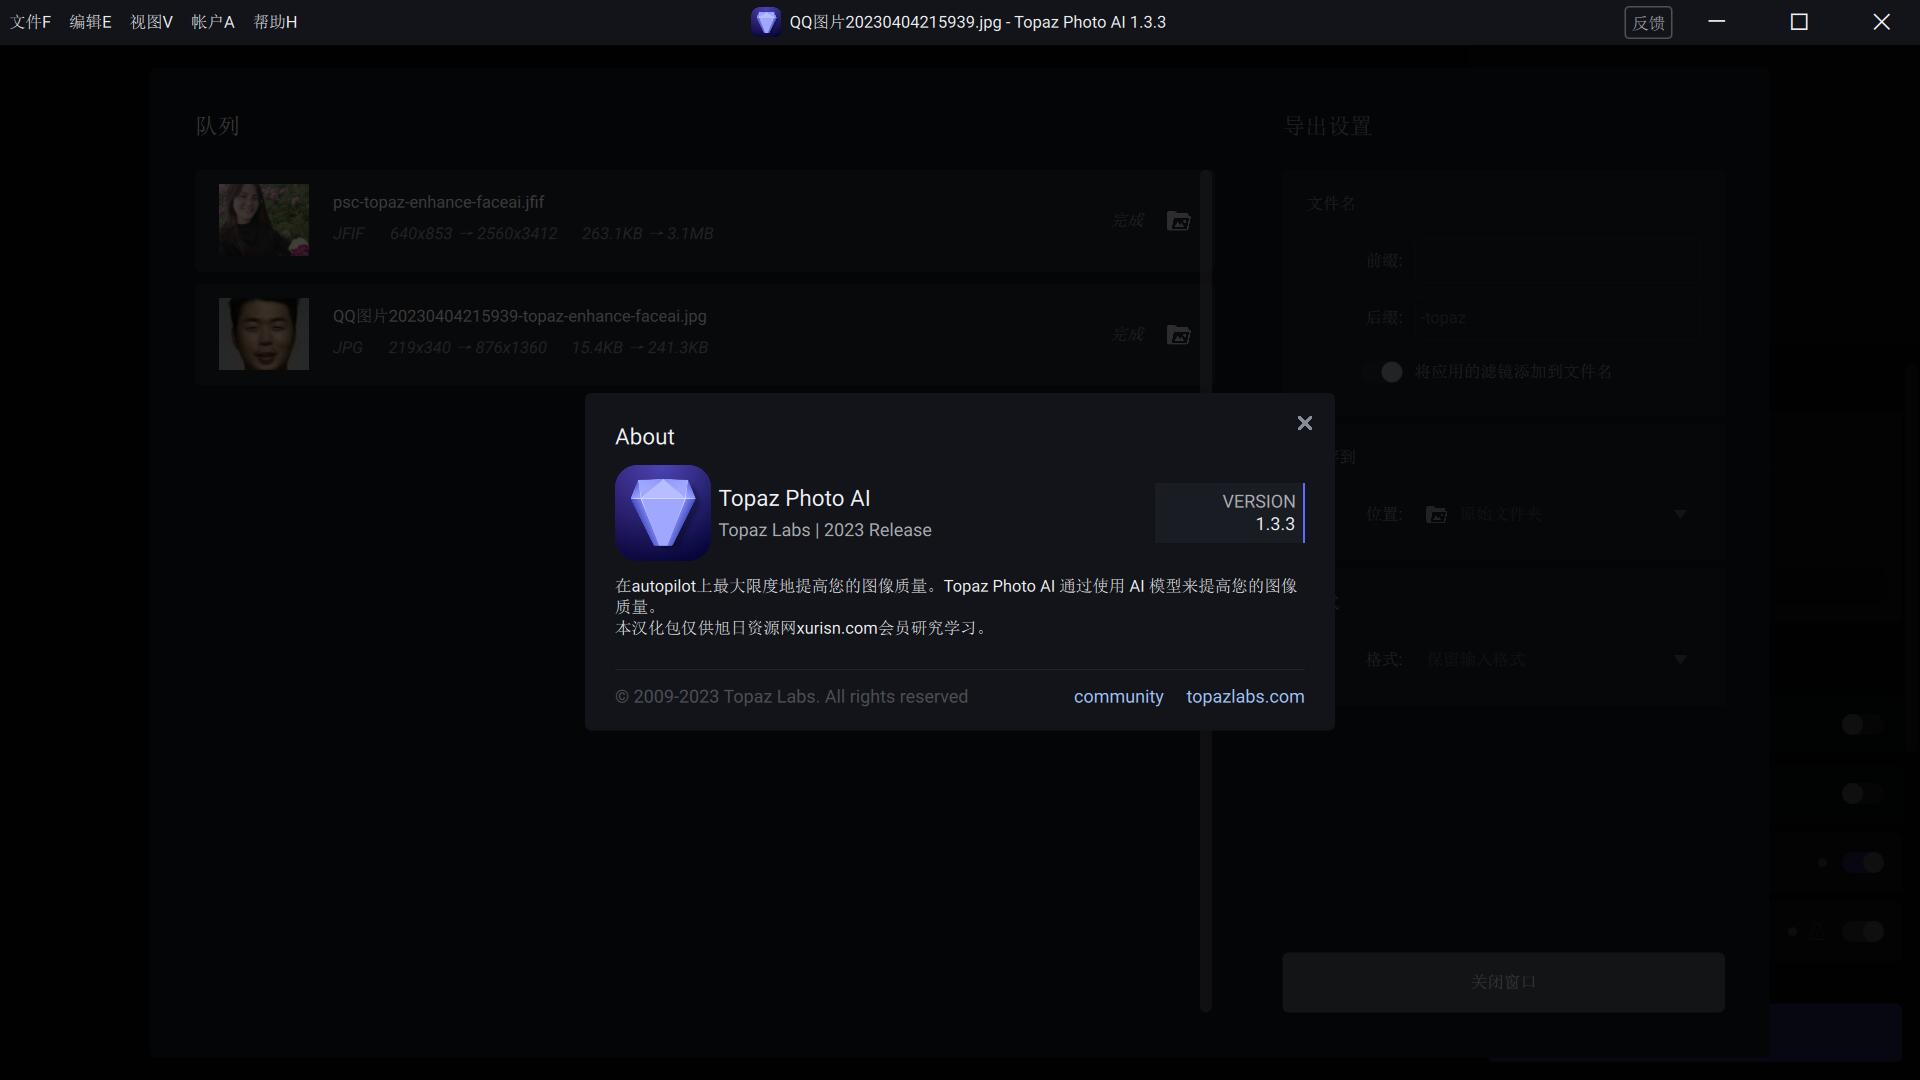
Task: Click the title bar Topaz gem icon
Action: (x=765, y=22)
